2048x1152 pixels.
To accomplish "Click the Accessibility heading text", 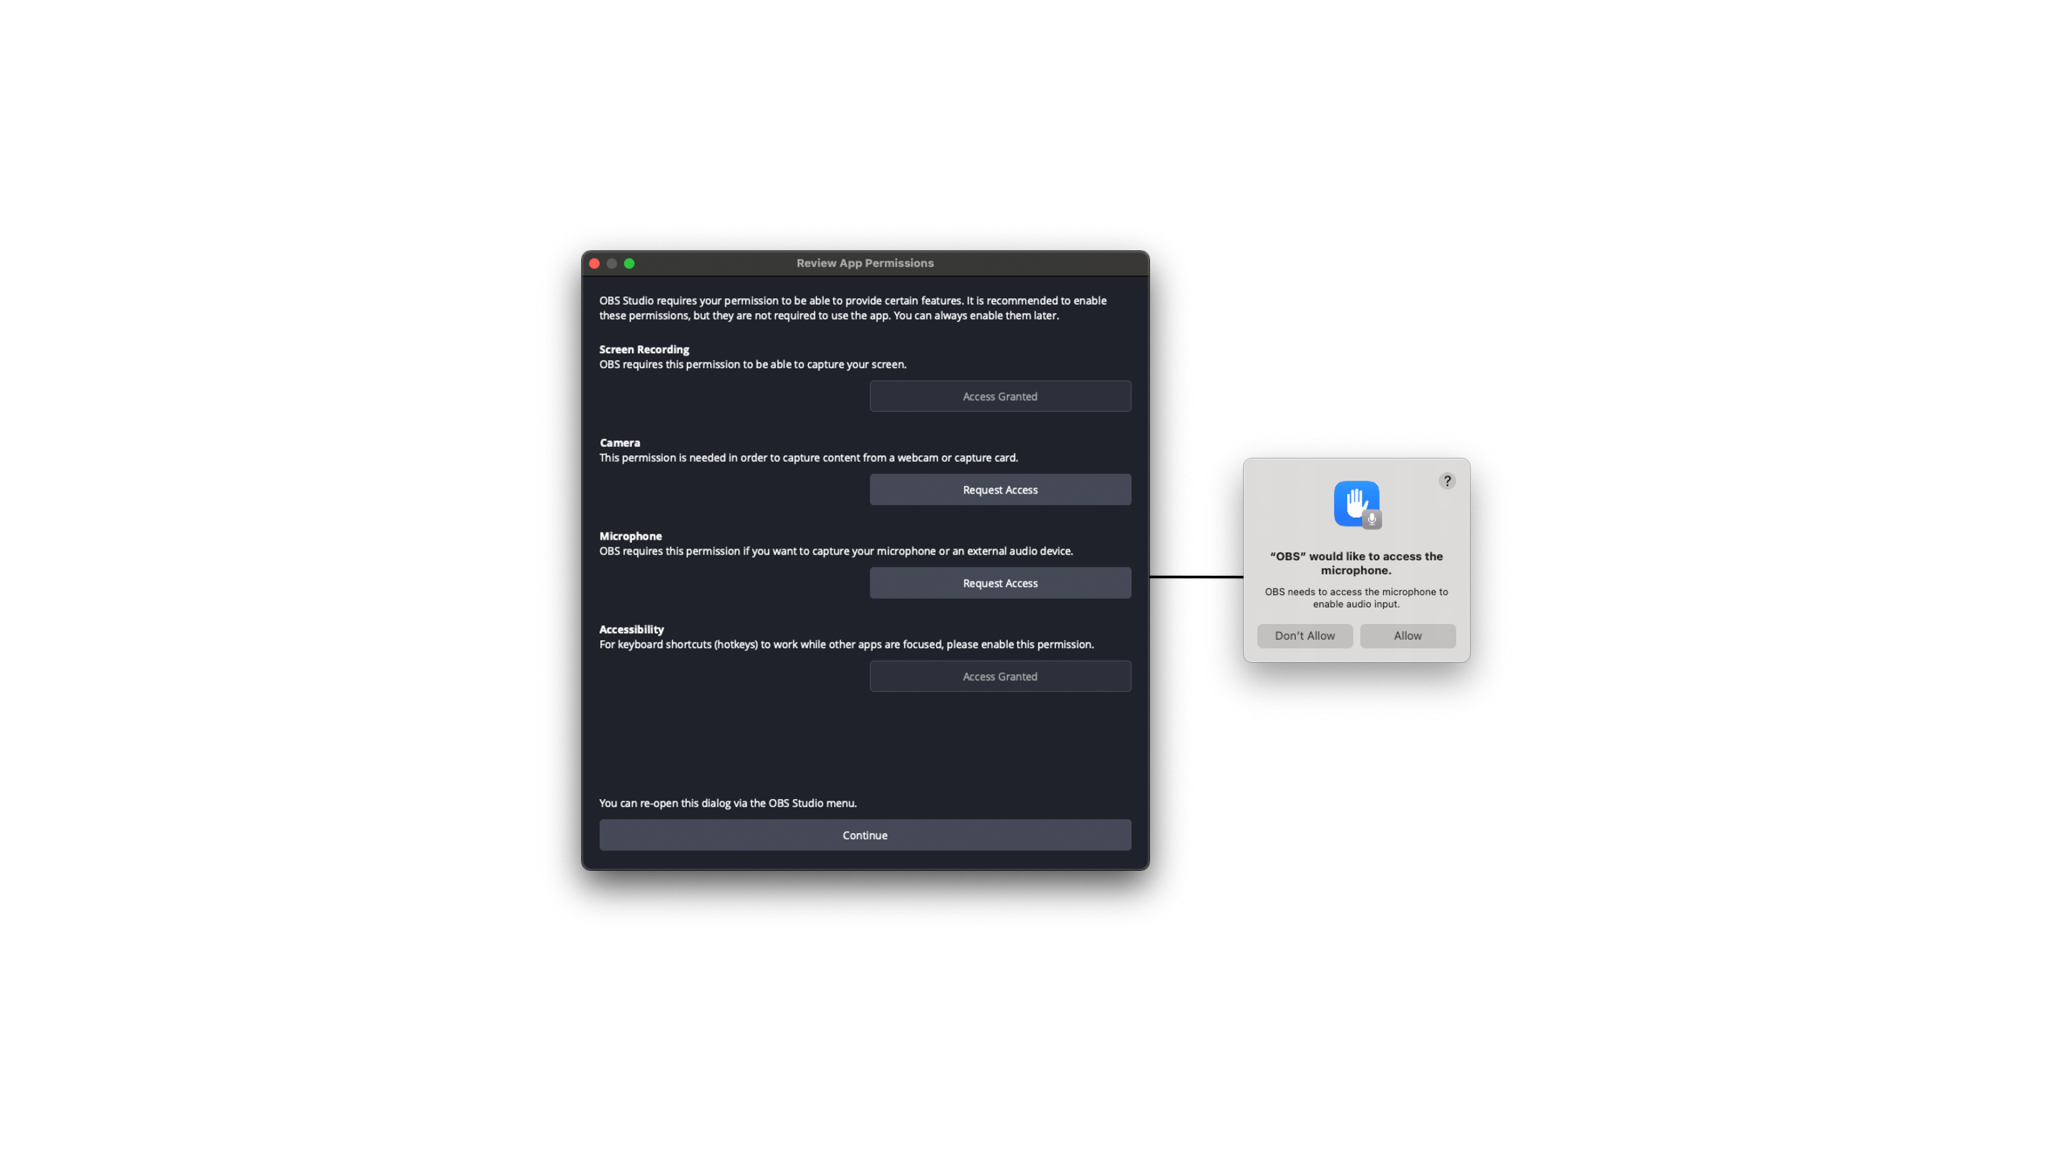I will (x=631, y=629).
